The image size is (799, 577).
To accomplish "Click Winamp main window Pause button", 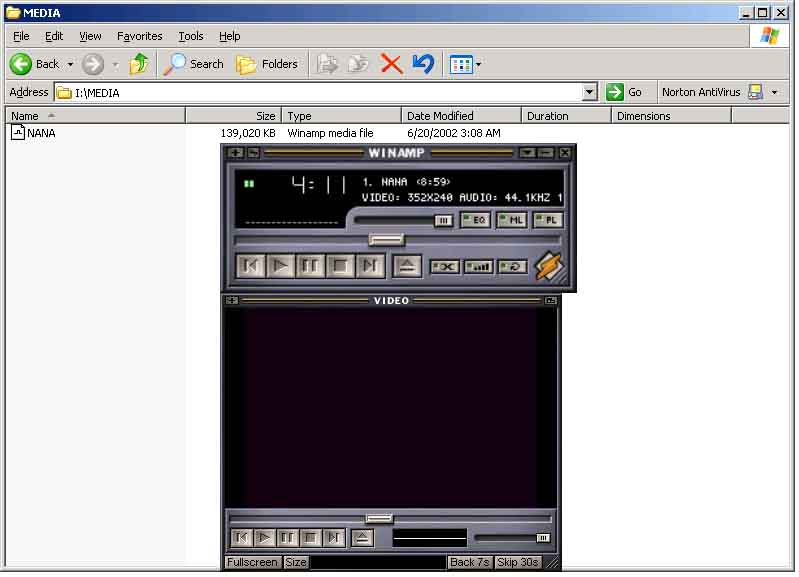I will click(310, 266).
